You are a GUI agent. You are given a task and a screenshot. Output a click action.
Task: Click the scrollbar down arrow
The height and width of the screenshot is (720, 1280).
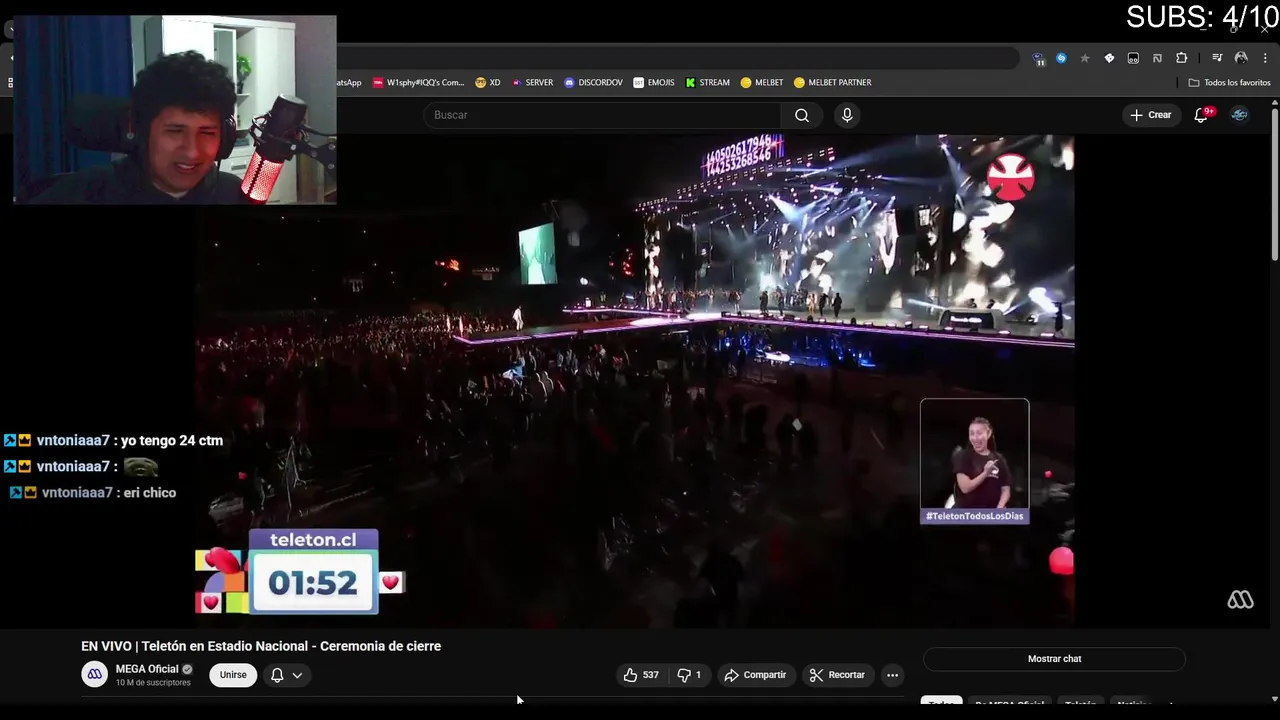(x=1273, y=699)
